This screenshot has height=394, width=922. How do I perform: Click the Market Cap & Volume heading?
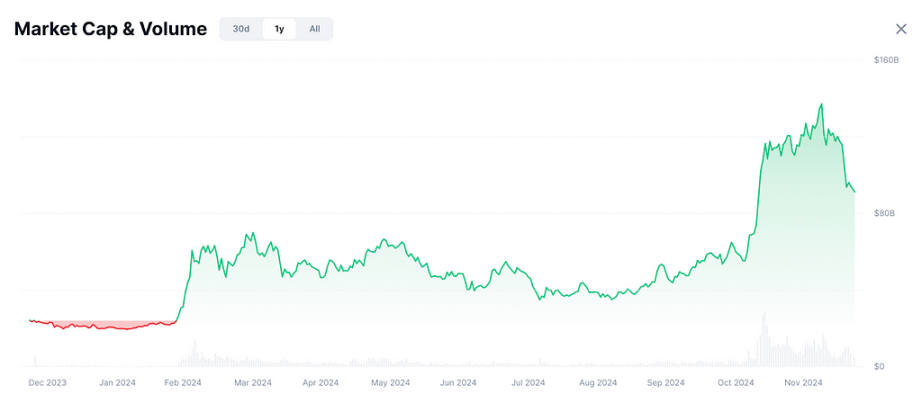pos(111,29)
